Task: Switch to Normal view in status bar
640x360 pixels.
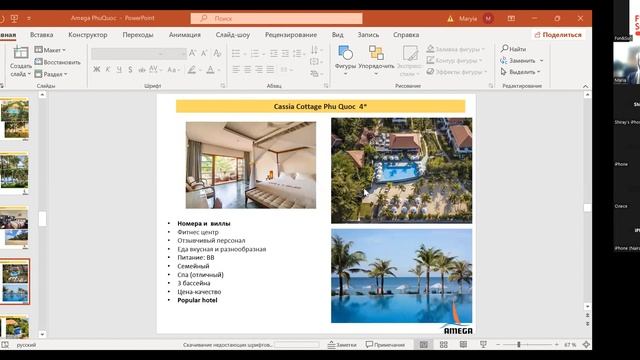Action: pyautogui.click(x=424, y=344)
